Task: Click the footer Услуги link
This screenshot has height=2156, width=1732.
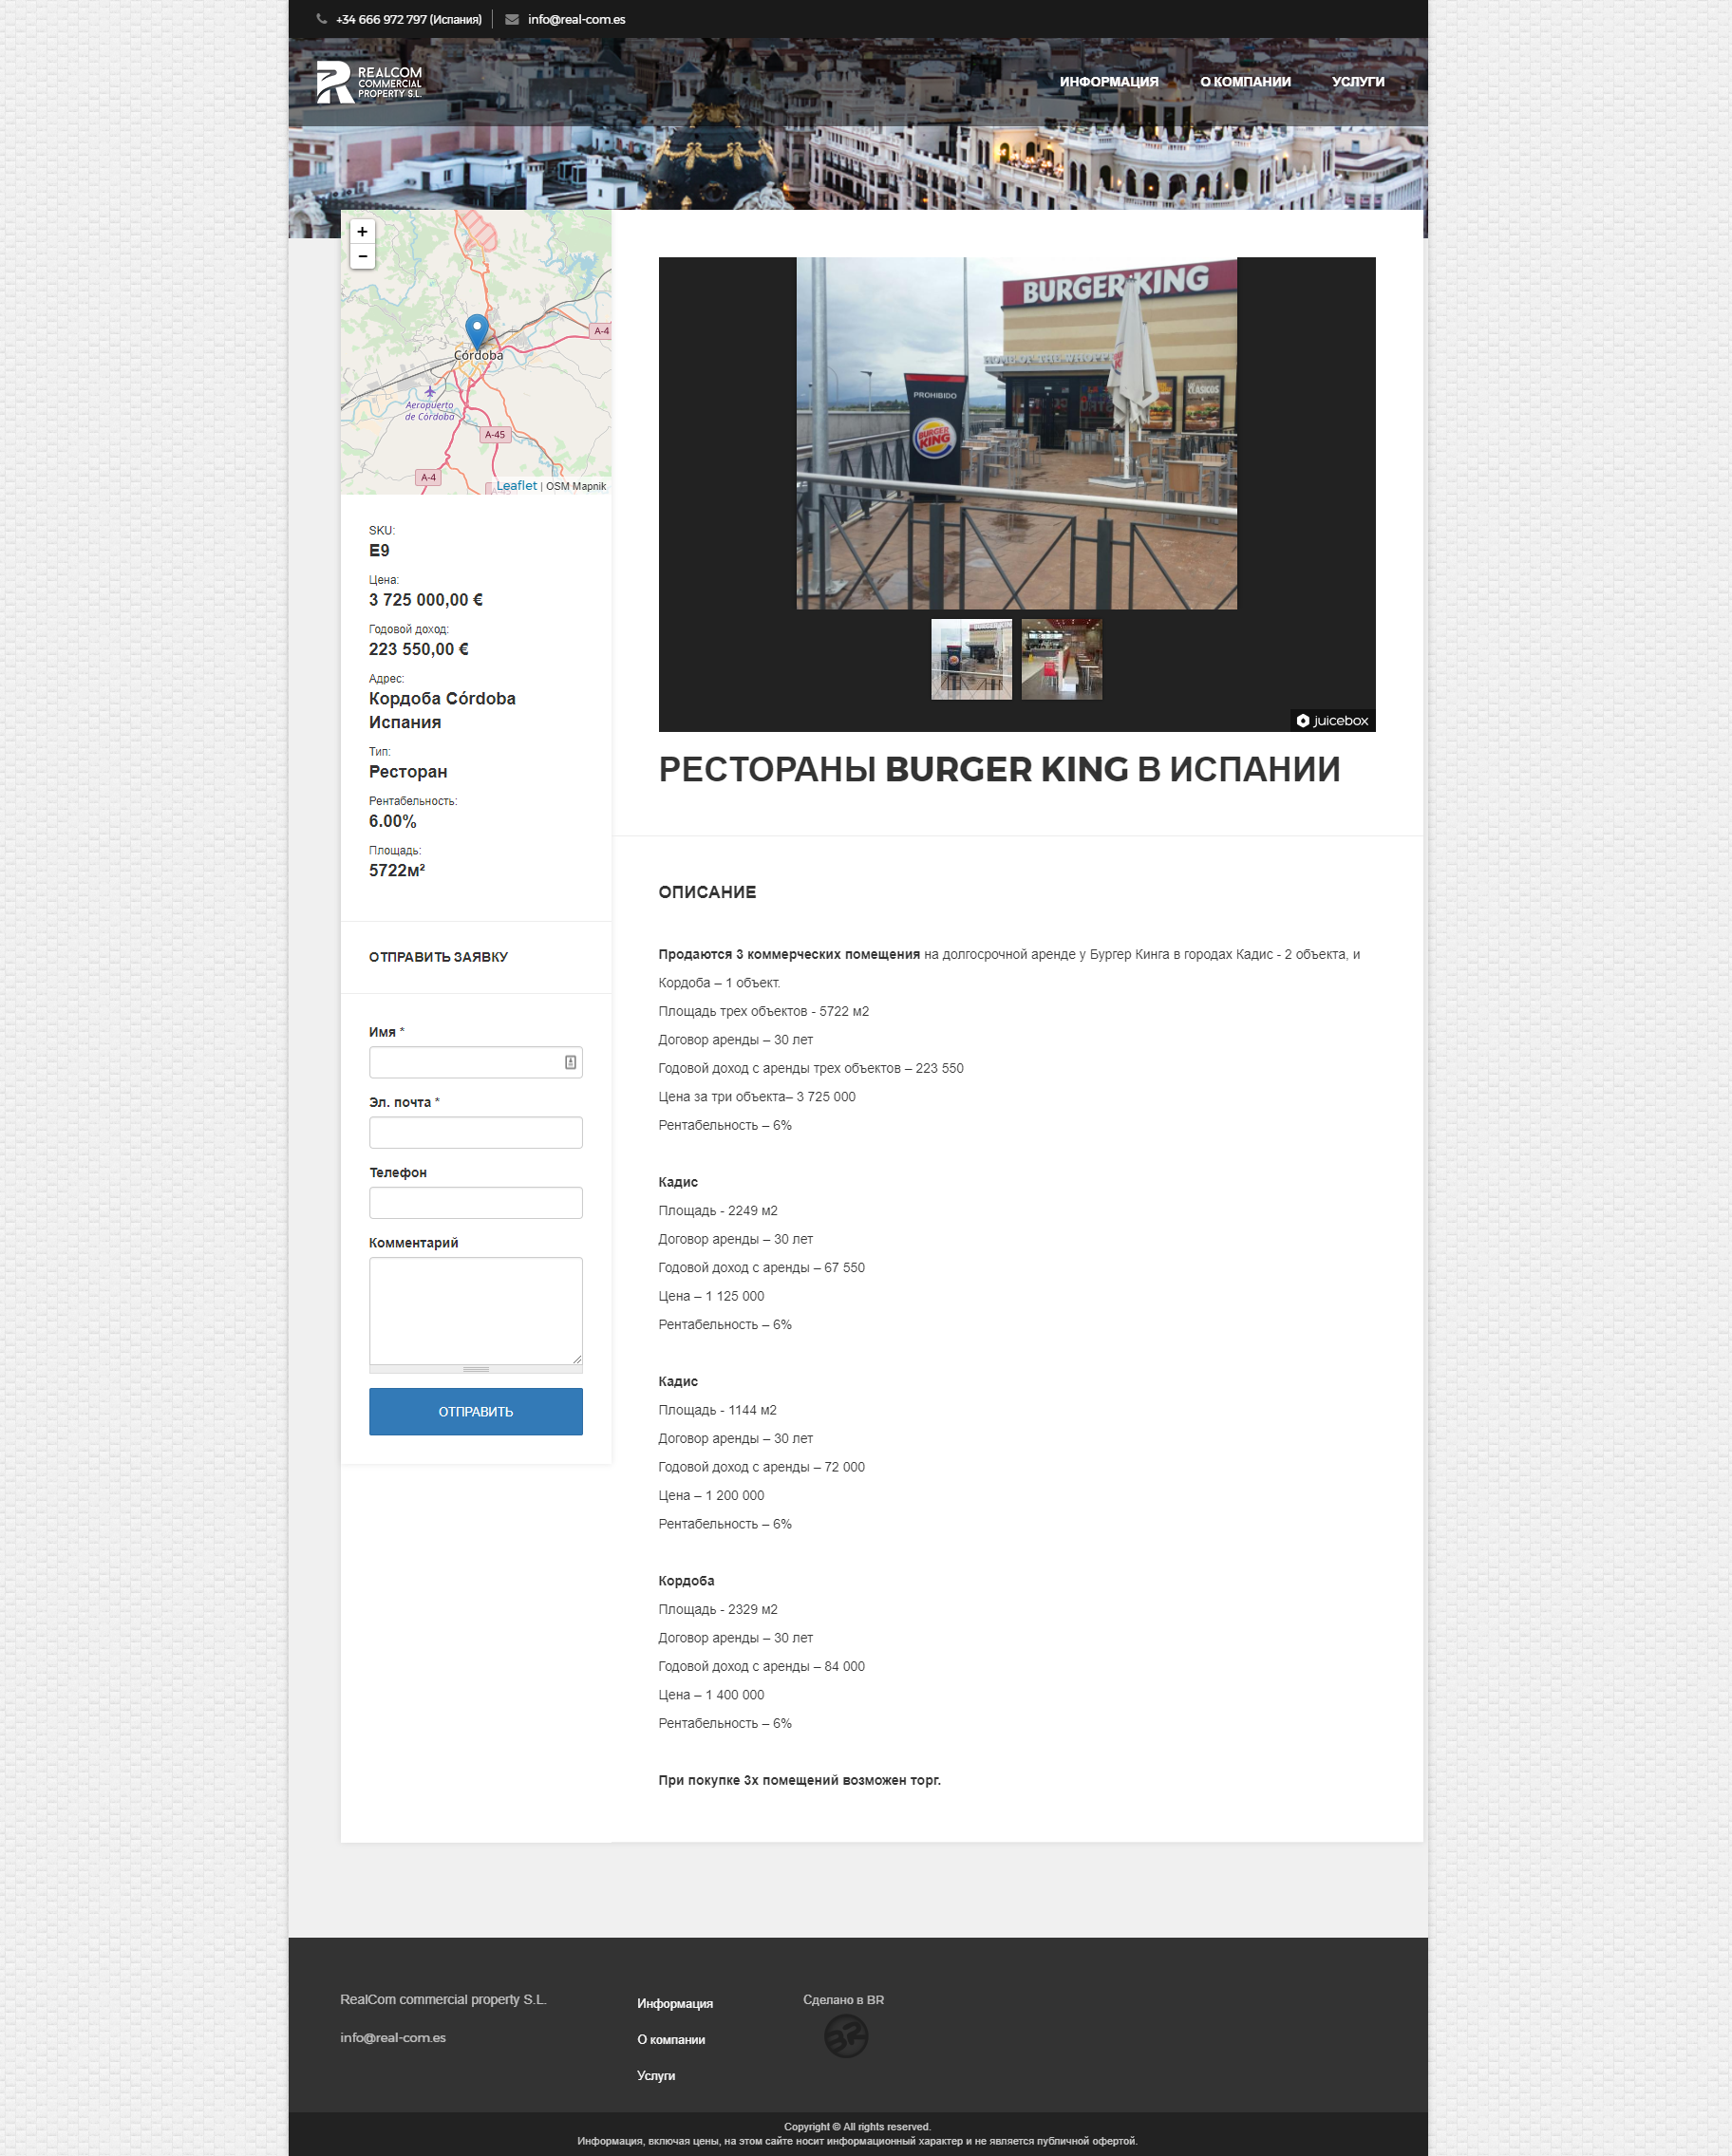Action: click(x=656, y=2075)
